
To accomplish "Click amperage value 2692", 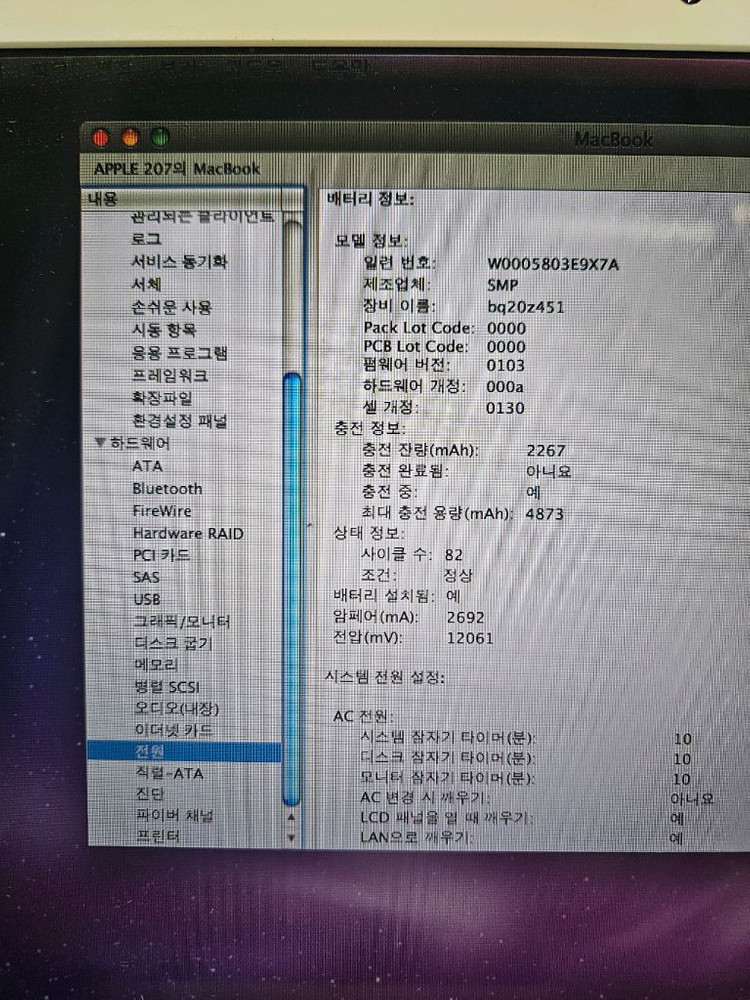I will (x=466, y=617).
